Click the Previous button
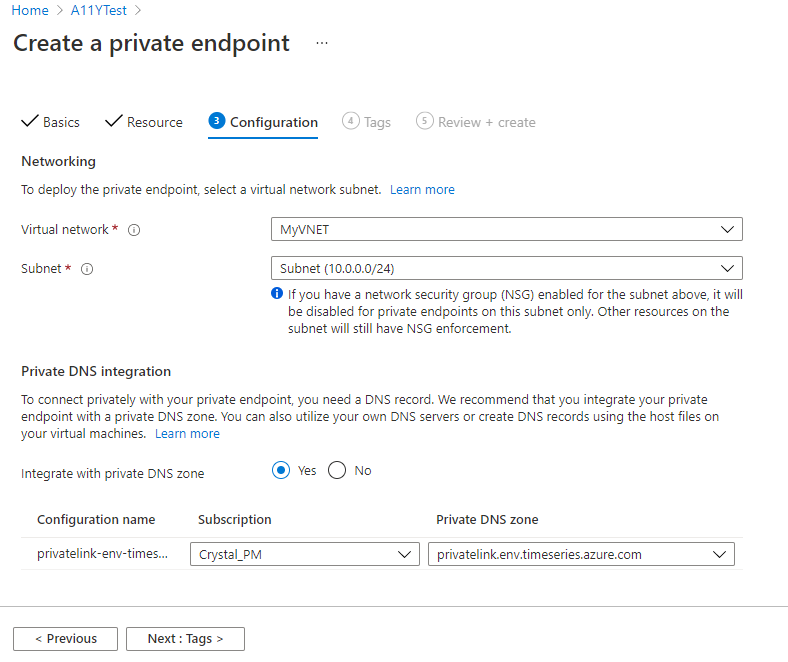The height and width of the screenshot is (662, 788). 65,639
